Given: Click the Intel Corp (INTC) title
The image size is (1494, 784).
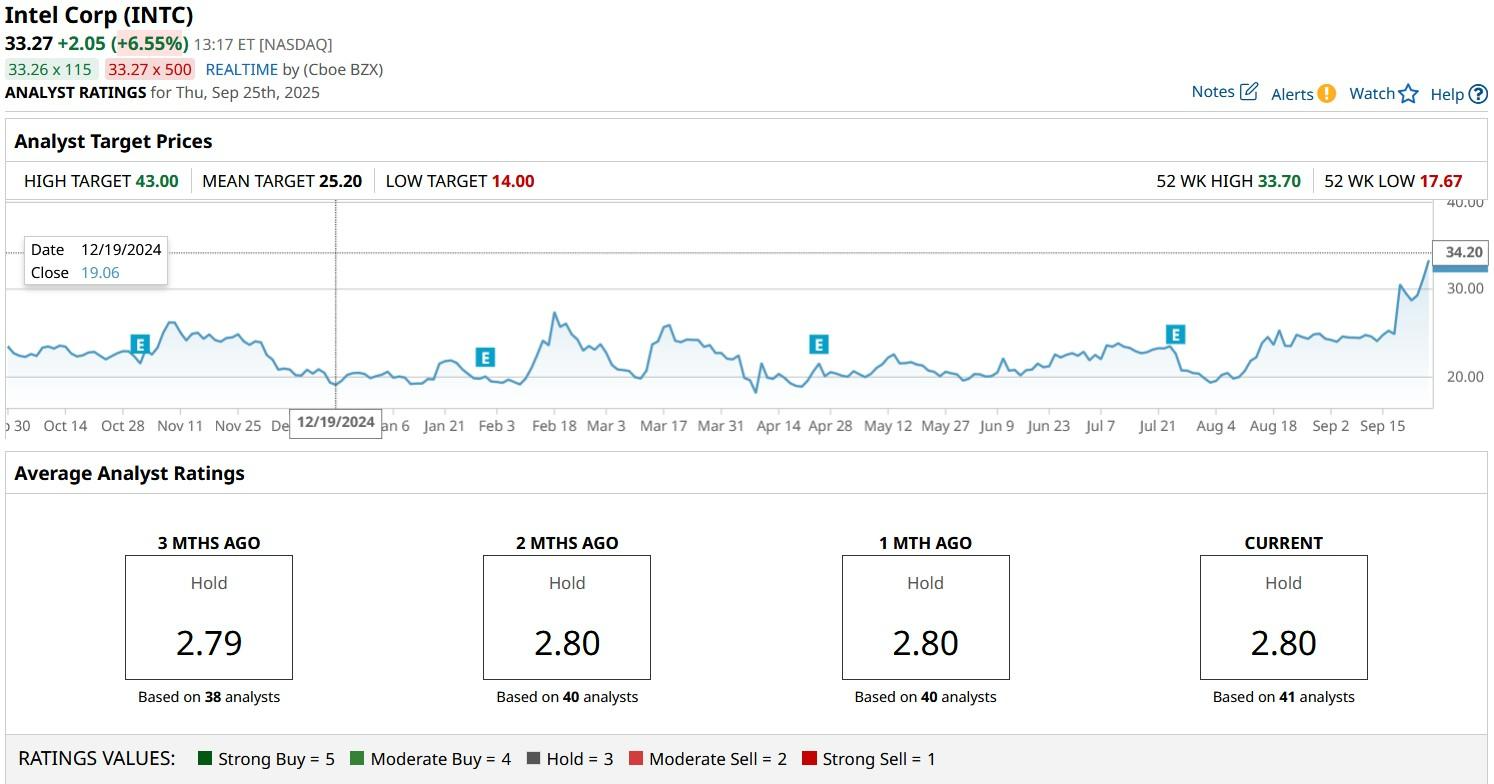Looking at the screenshot, I should coord(99,15).
